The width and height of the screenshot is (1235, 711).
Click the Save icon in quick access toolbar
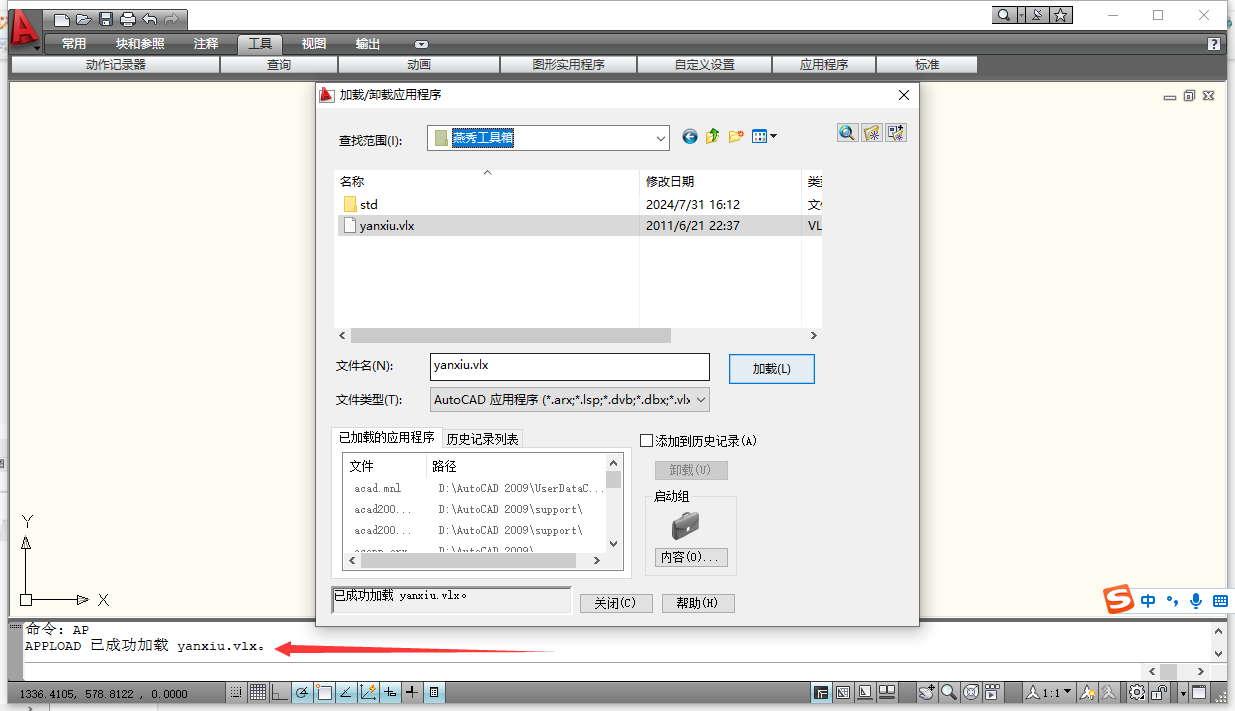coord(105,19)
